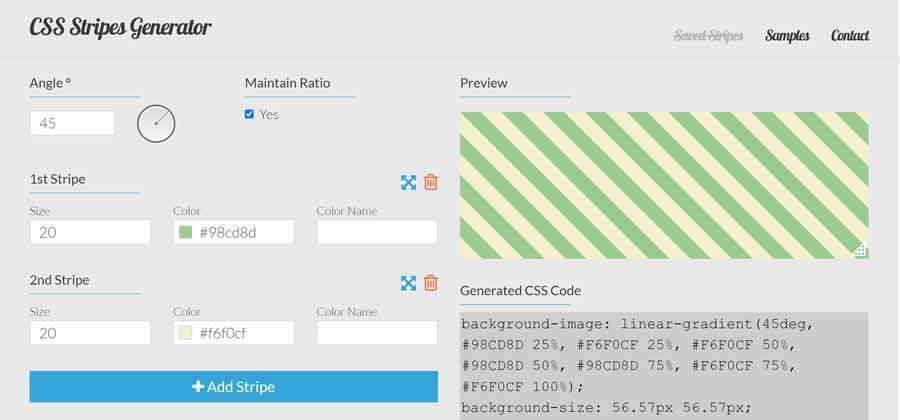Click the 2nd Stripe Size field
The image size is (900, 420).
(90, 333)
